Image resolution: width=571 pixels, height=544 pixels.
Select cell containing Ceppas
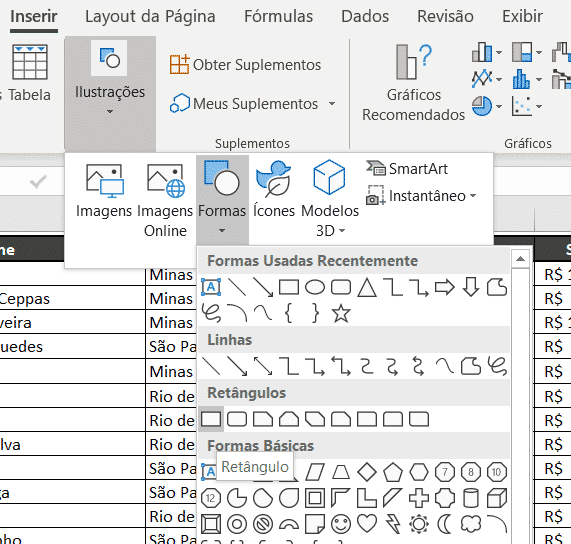click(x=73, y=299)
